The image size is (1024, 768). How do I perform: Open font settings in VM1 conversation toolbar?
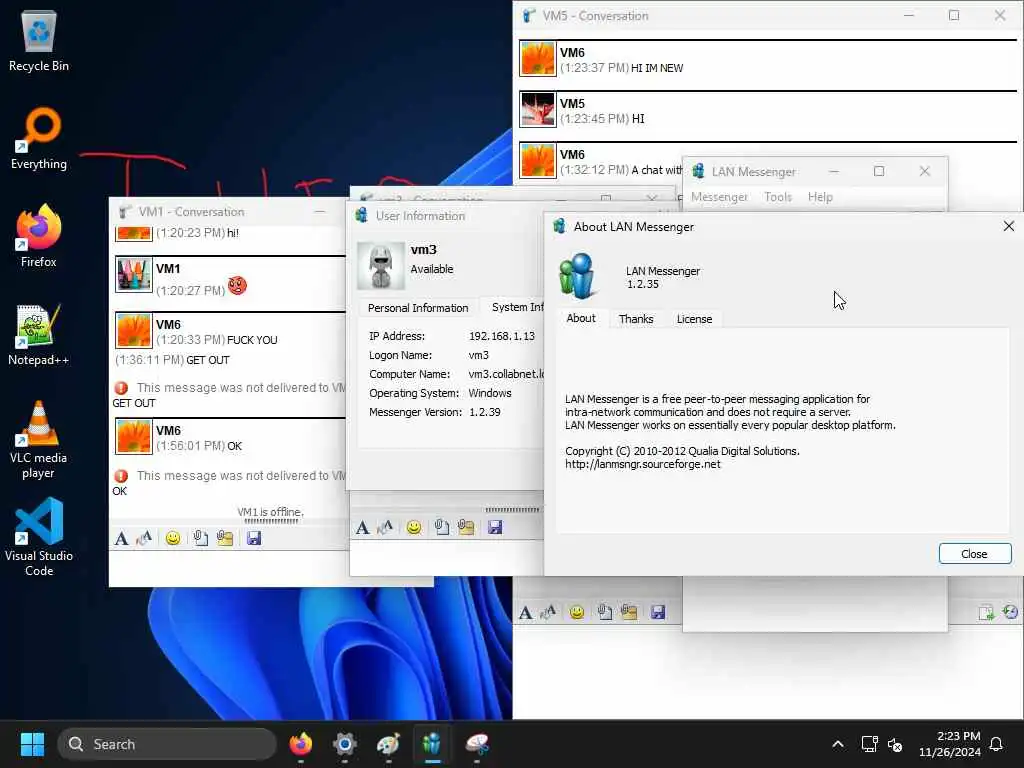coord(121,538)
